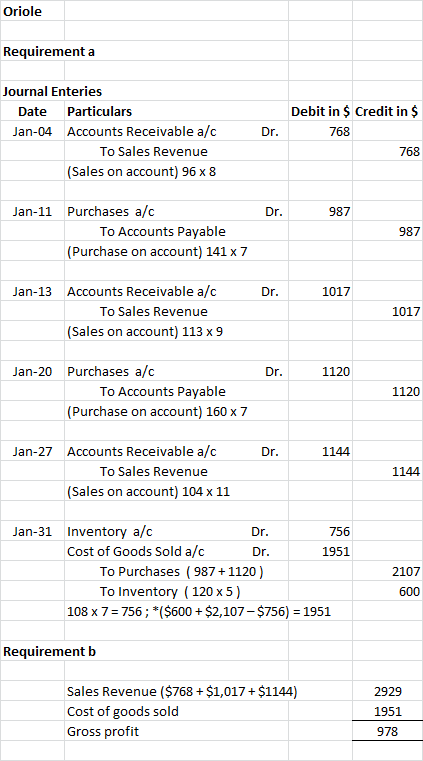Select debit value 1144 cell
Viewport: 423px width, 761px height.
(320, 451)
